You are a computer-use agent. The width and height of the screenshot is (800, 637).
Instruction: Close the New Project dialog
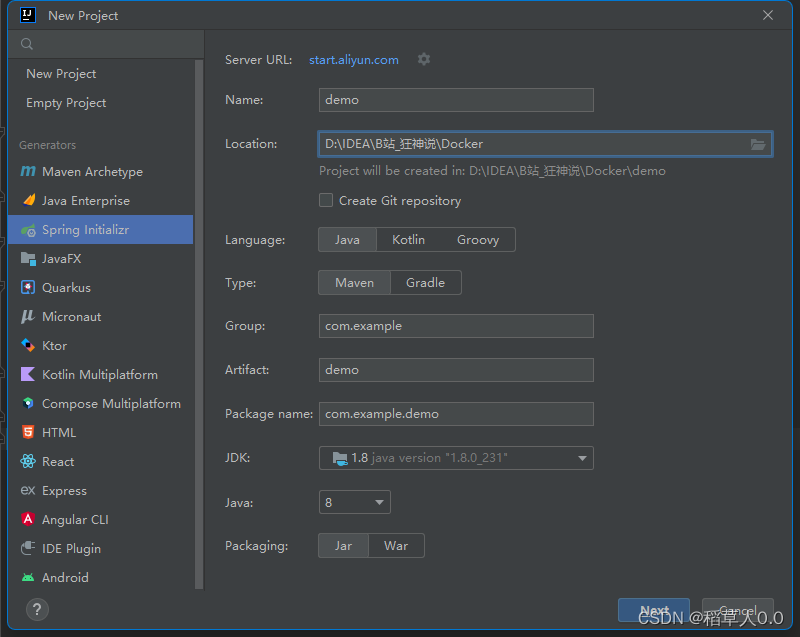[768, 15]
